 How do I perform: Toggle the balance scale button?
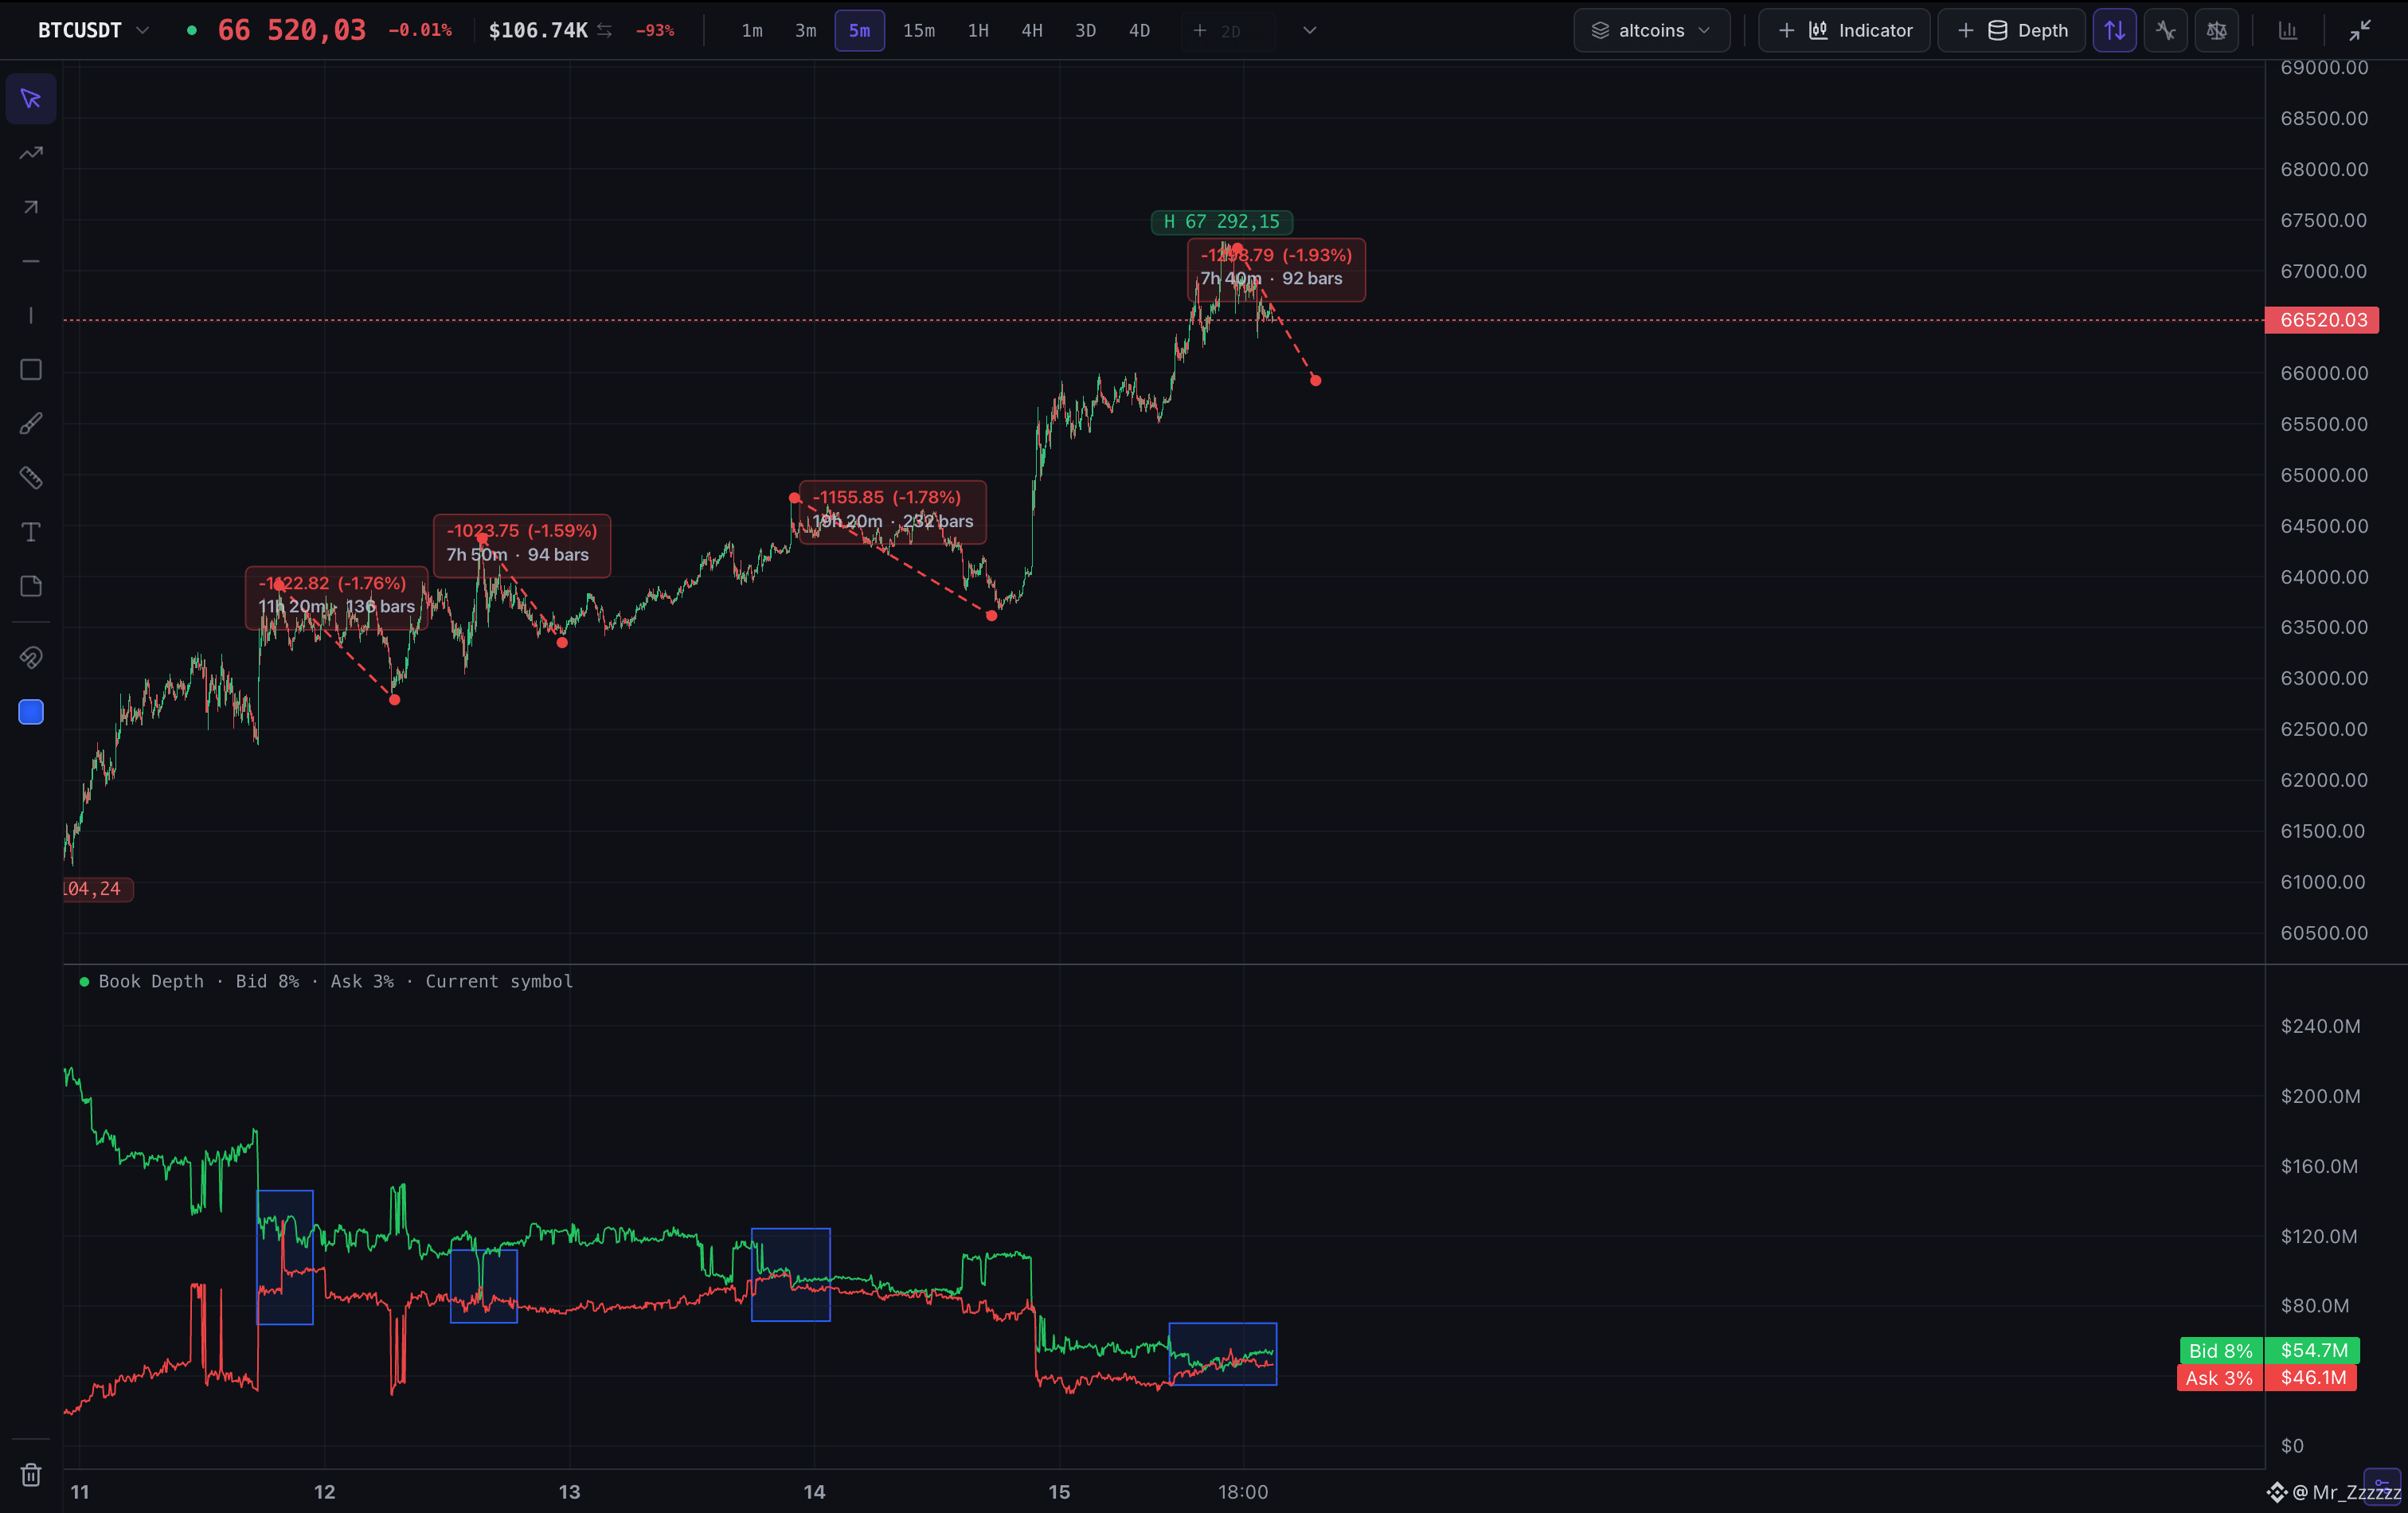coord(2217,31)
